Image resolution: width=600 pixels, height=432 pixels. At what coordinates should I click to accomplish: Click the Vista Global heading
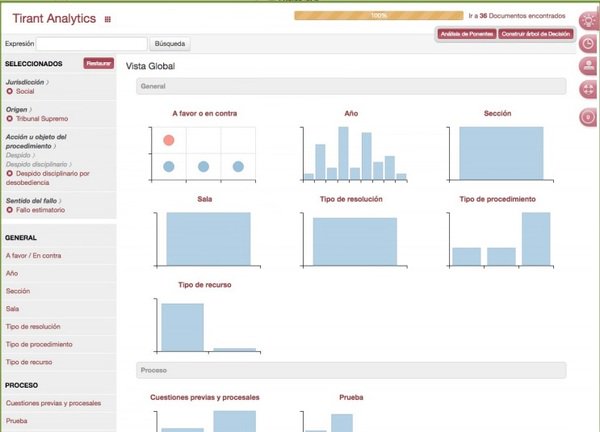tap(150, 66)
